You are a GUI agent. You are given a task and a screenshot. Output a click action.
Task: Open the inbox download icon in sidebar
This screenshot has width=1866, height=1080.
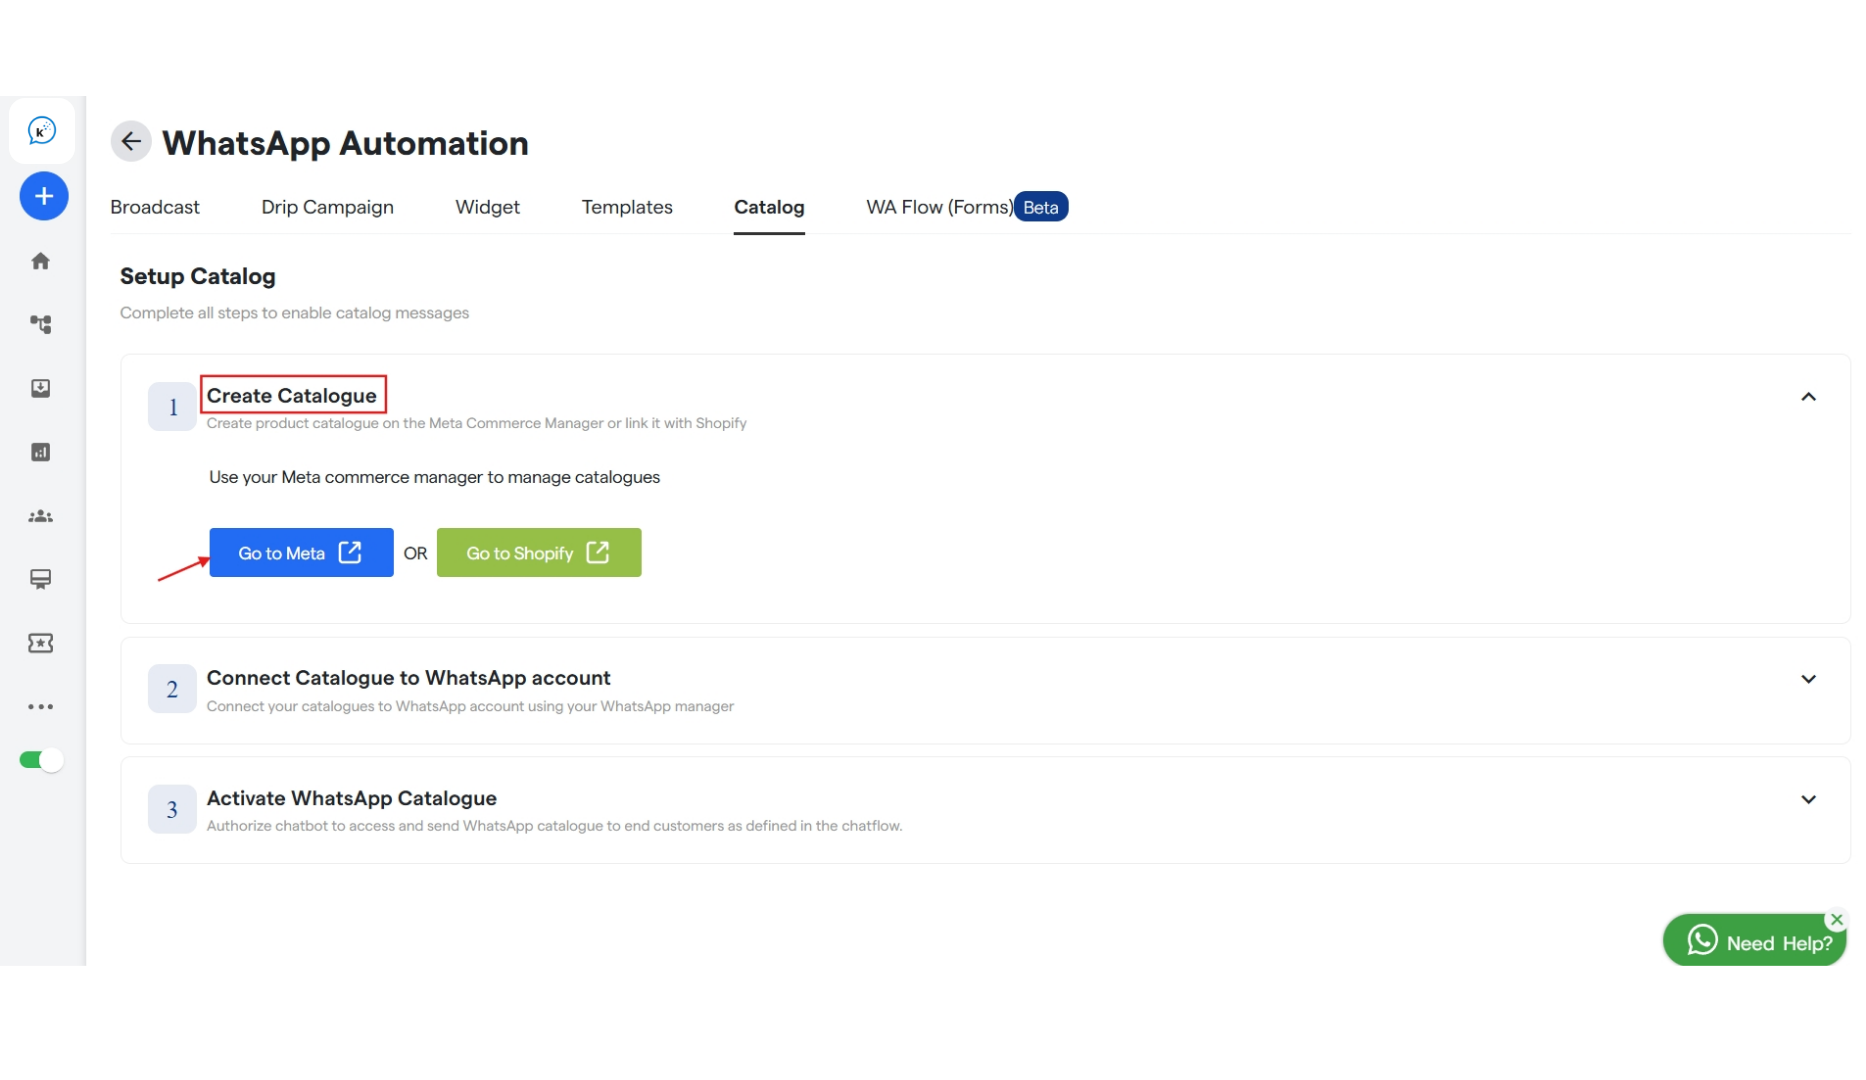click(x=41, y=388)
